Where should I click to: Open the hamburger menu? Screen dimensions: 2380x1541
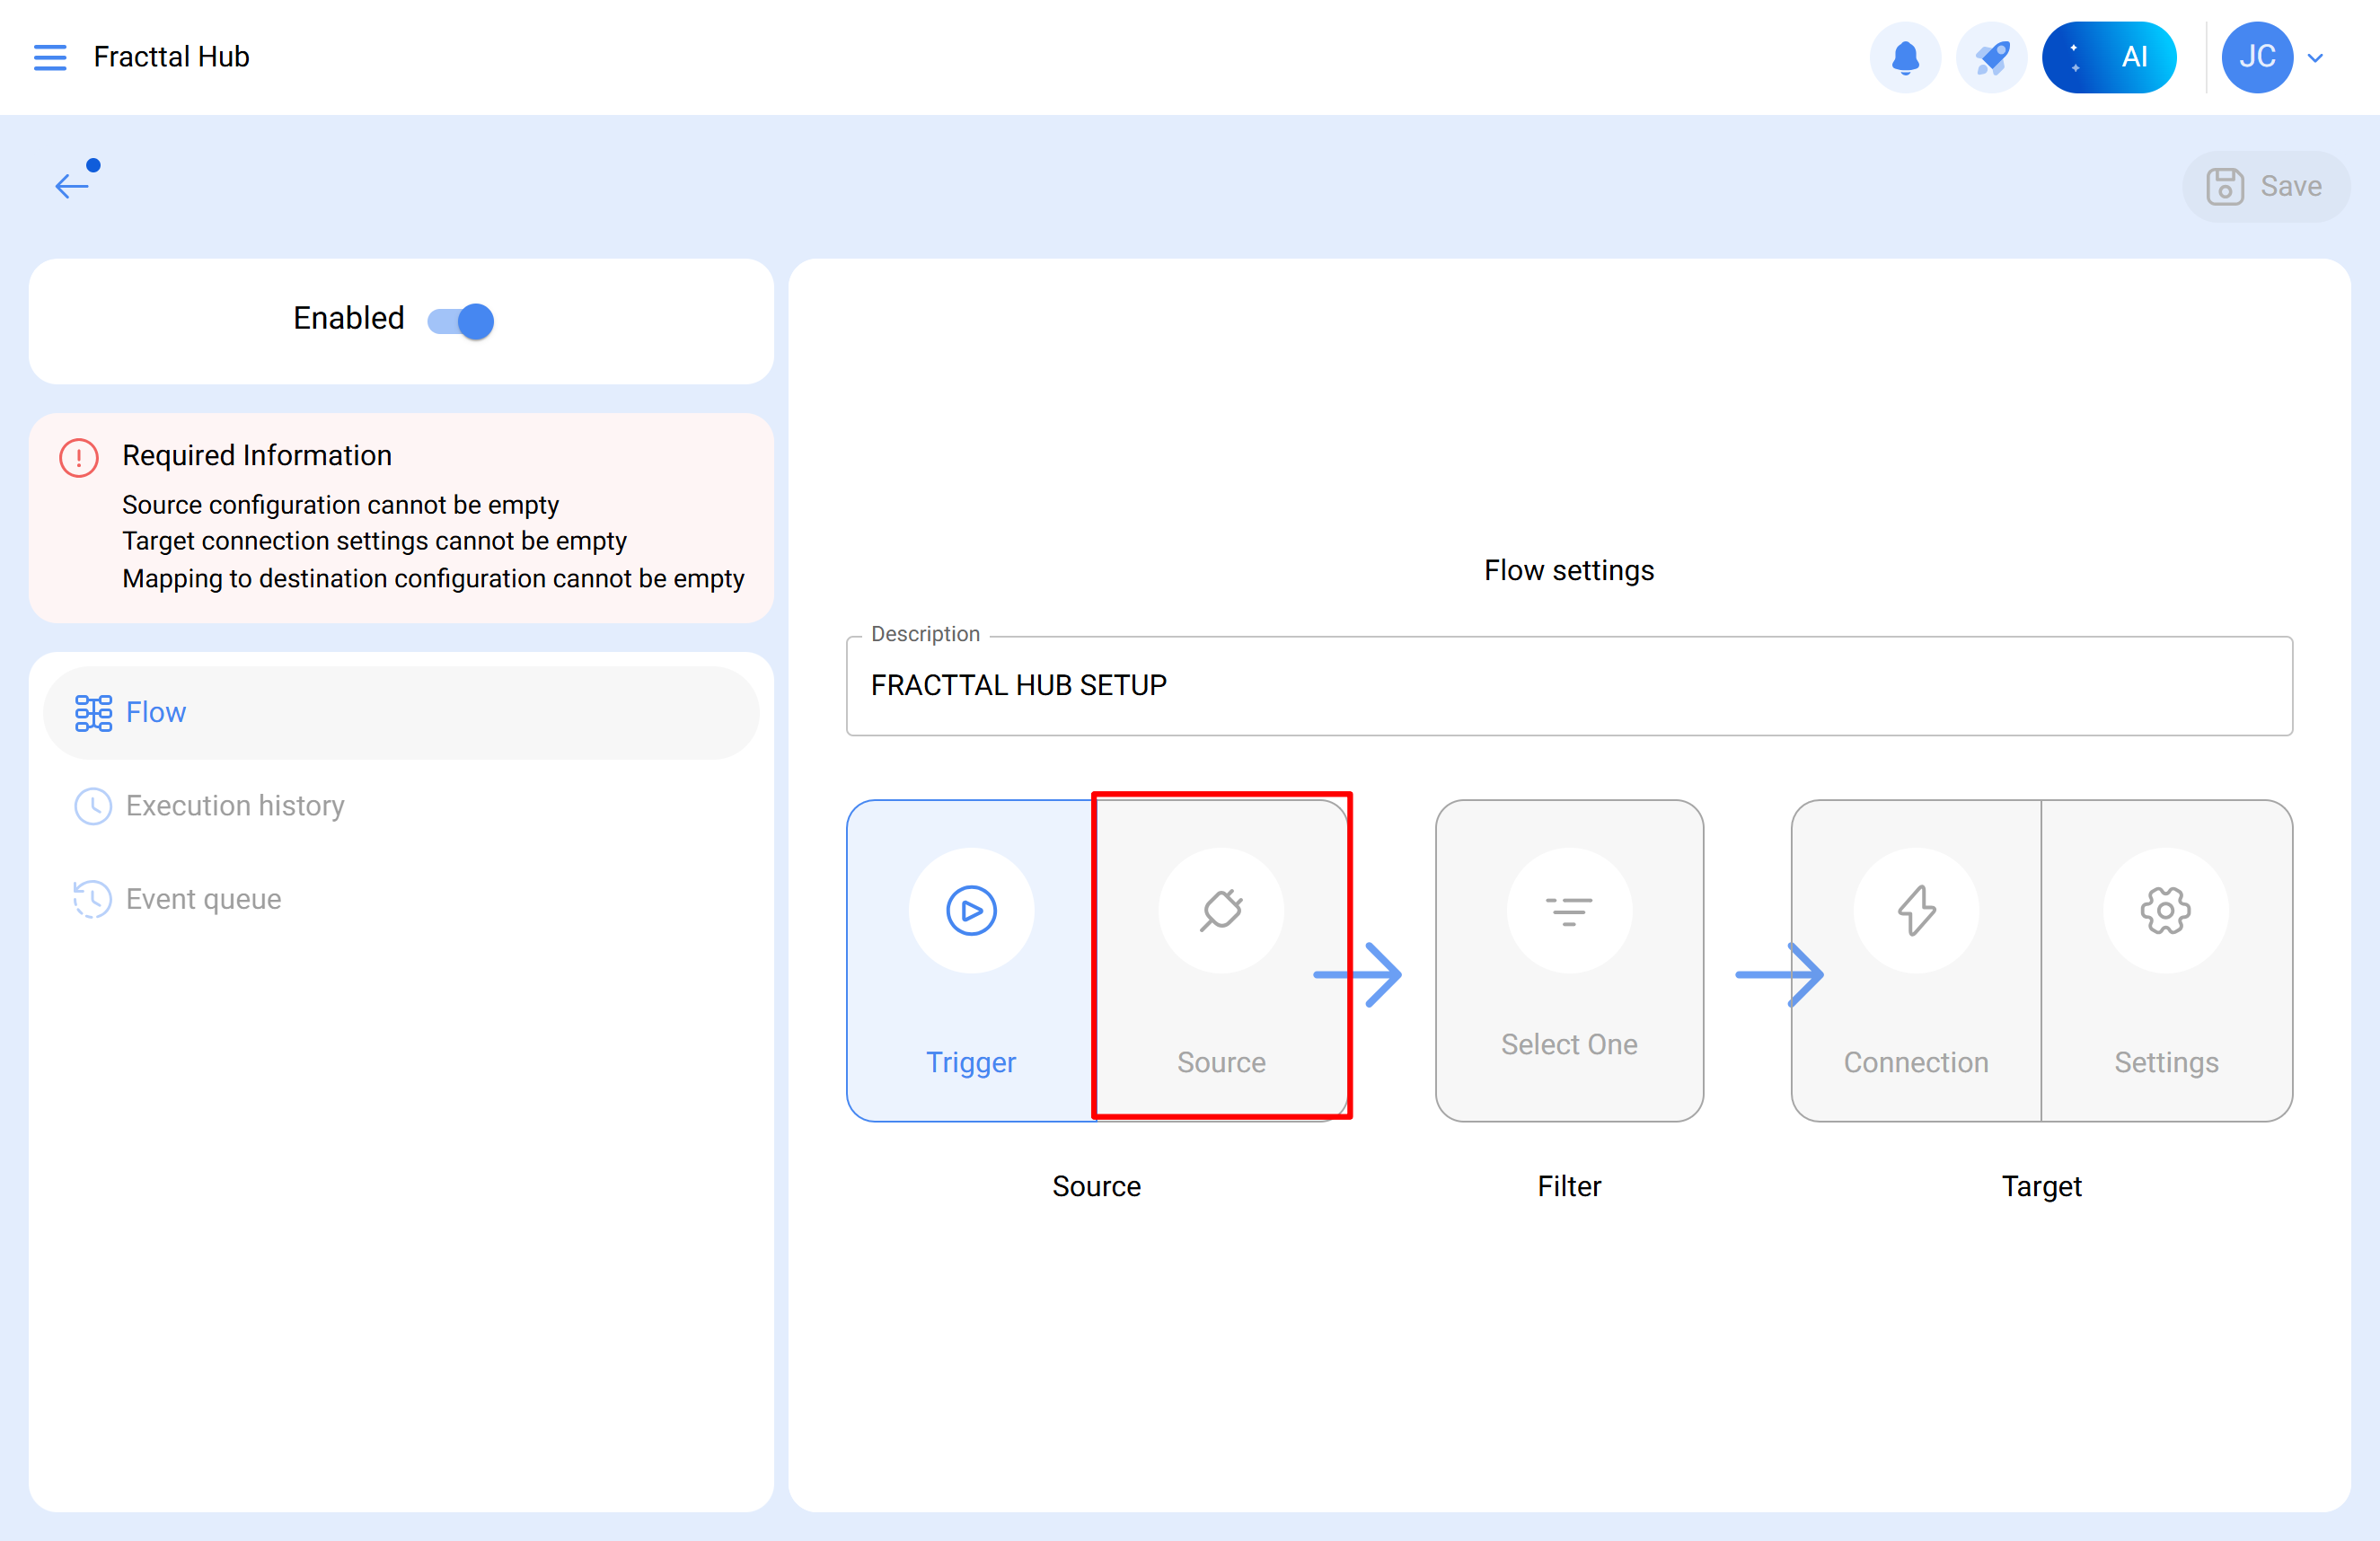coord(50,57)
